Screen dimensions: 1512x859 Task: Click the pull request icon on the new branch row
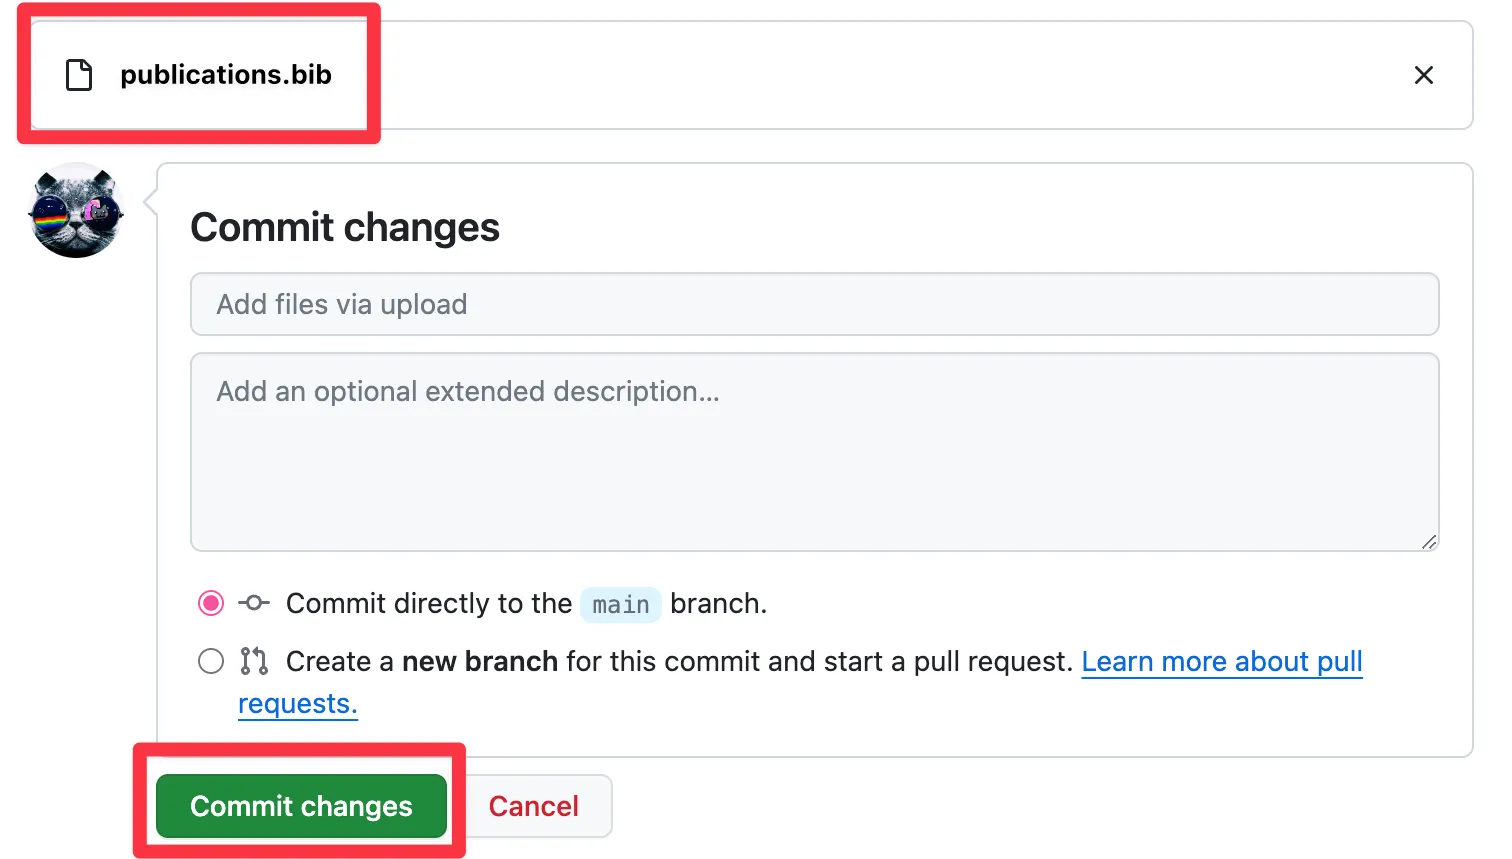253,661
